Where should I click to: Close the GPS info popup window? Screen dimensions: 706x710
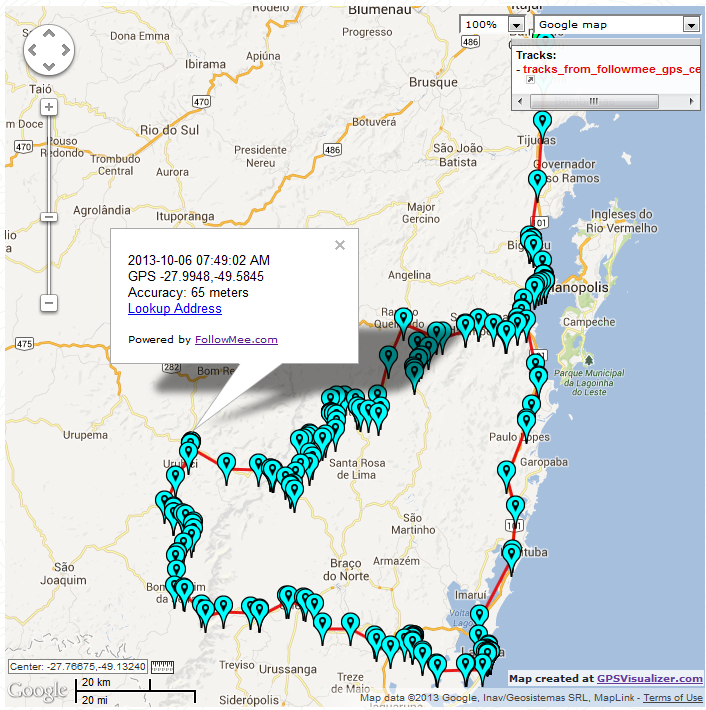340,245
